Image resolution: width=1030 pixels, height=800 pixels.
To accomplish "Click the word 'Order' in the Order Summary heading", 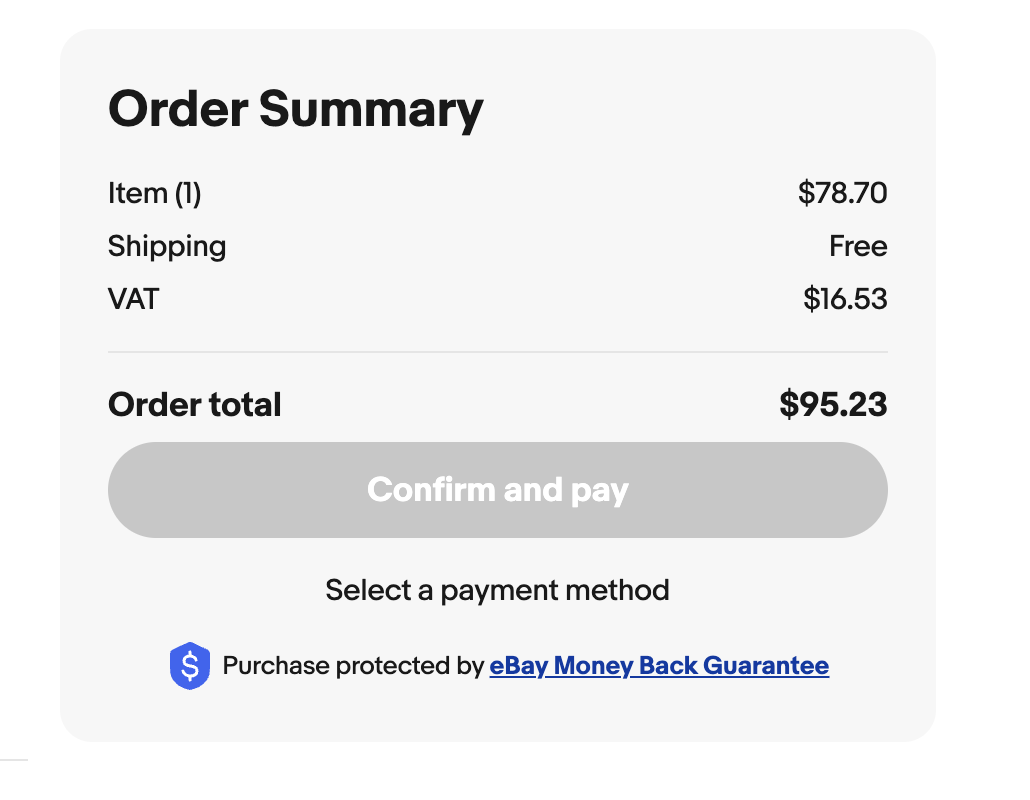I will [x=178, y=109].
